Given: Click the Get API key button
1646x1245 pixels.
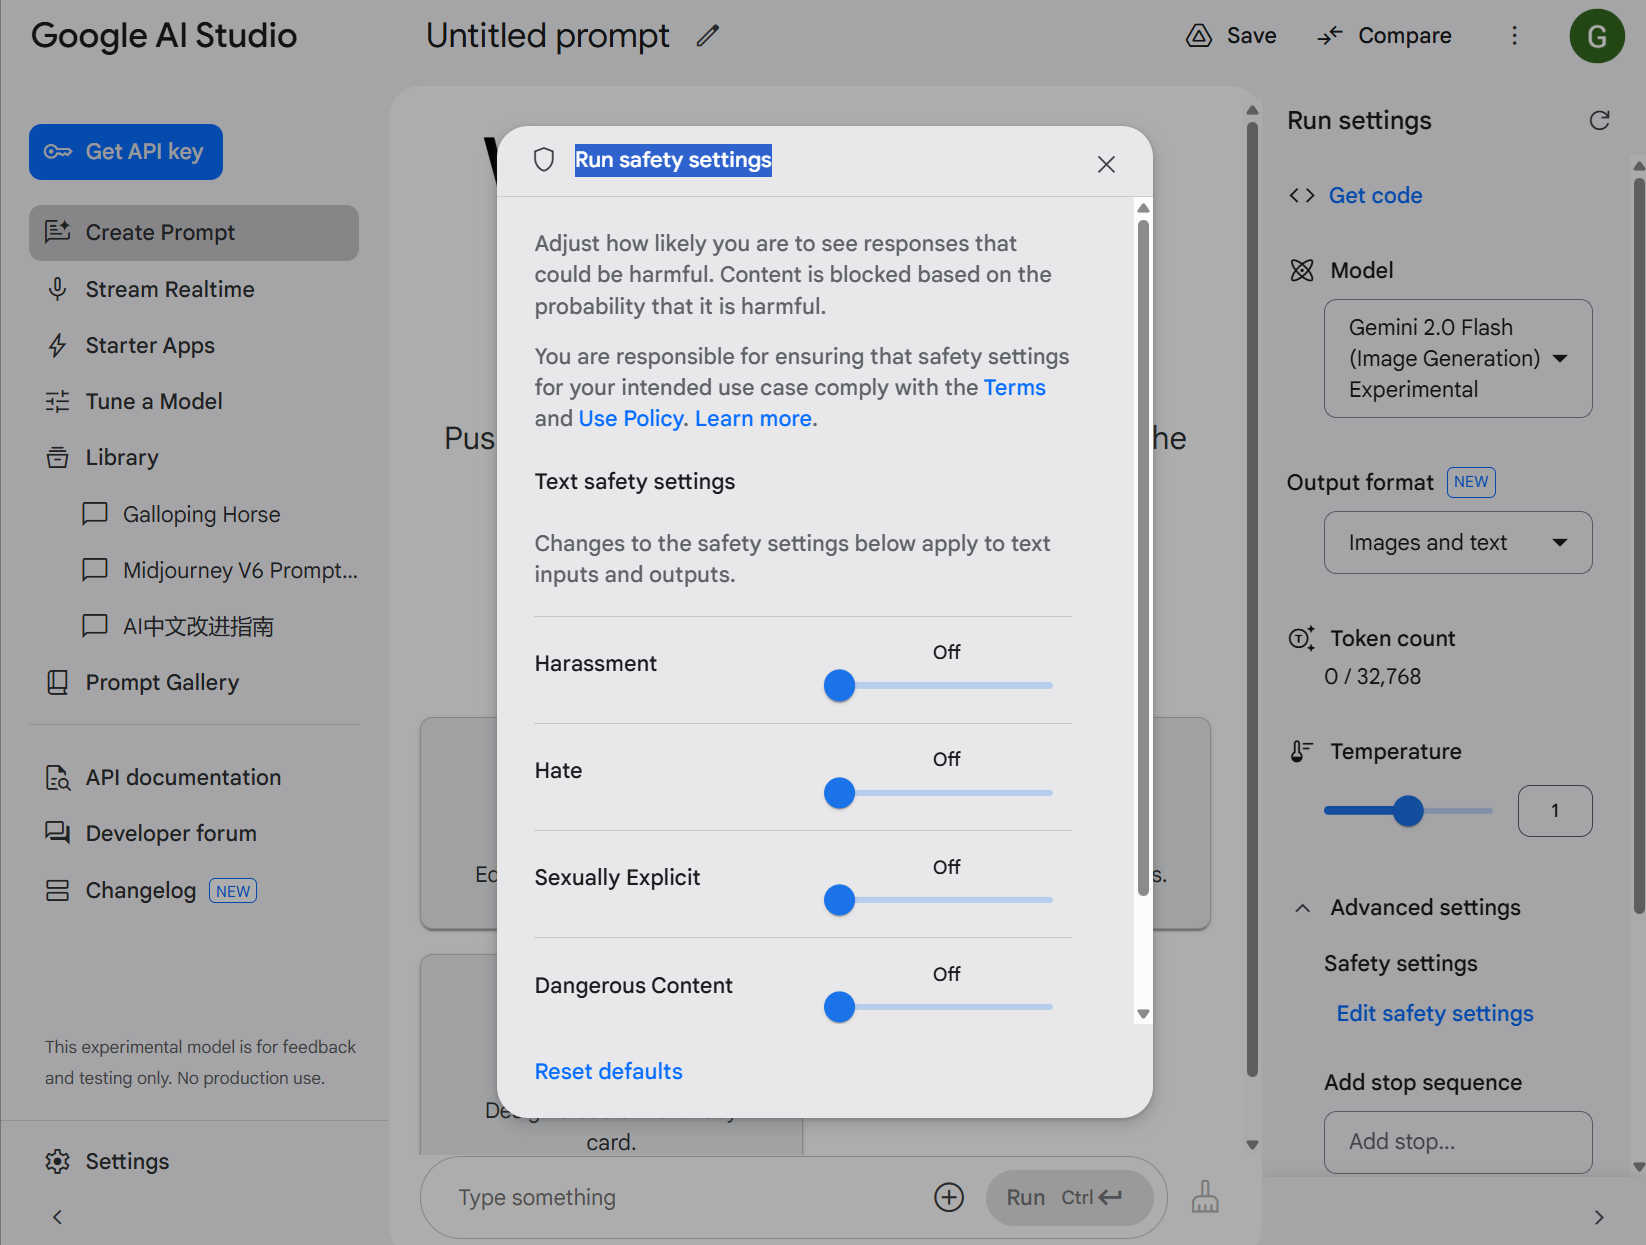Looking at the screenshot, I should click(126, 152).
